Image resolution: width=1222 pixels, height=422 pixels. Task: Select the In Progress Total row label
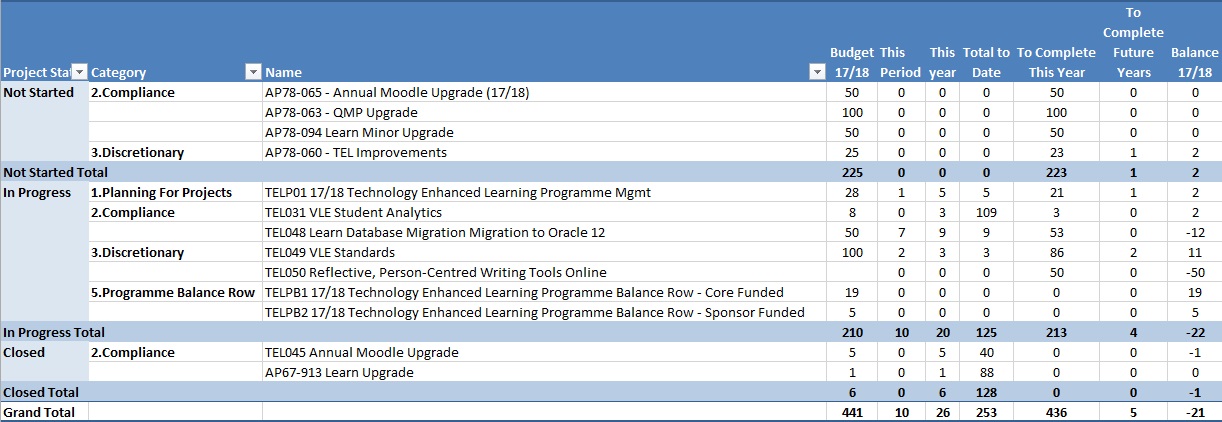(x=54, y=332)
